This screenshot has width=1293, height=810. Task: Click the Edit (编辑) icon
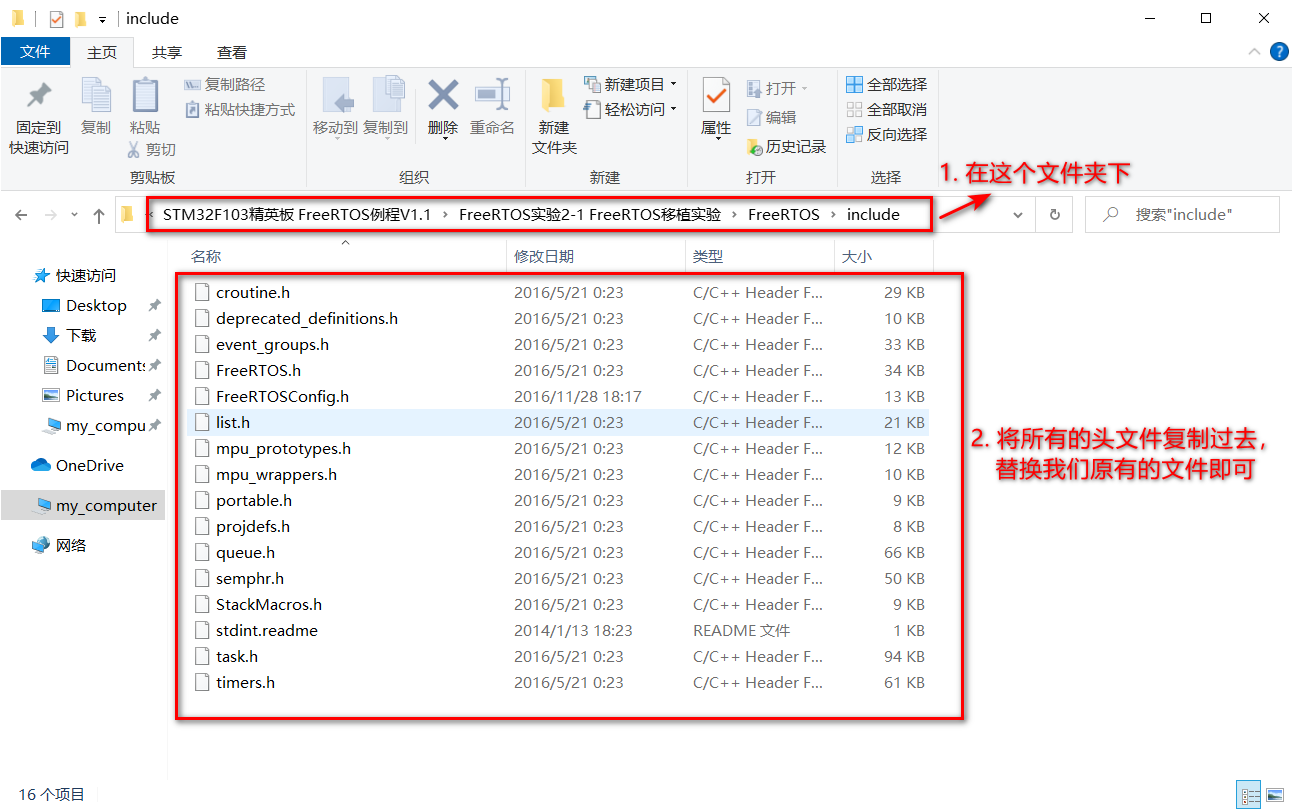[x=755, y=117]
